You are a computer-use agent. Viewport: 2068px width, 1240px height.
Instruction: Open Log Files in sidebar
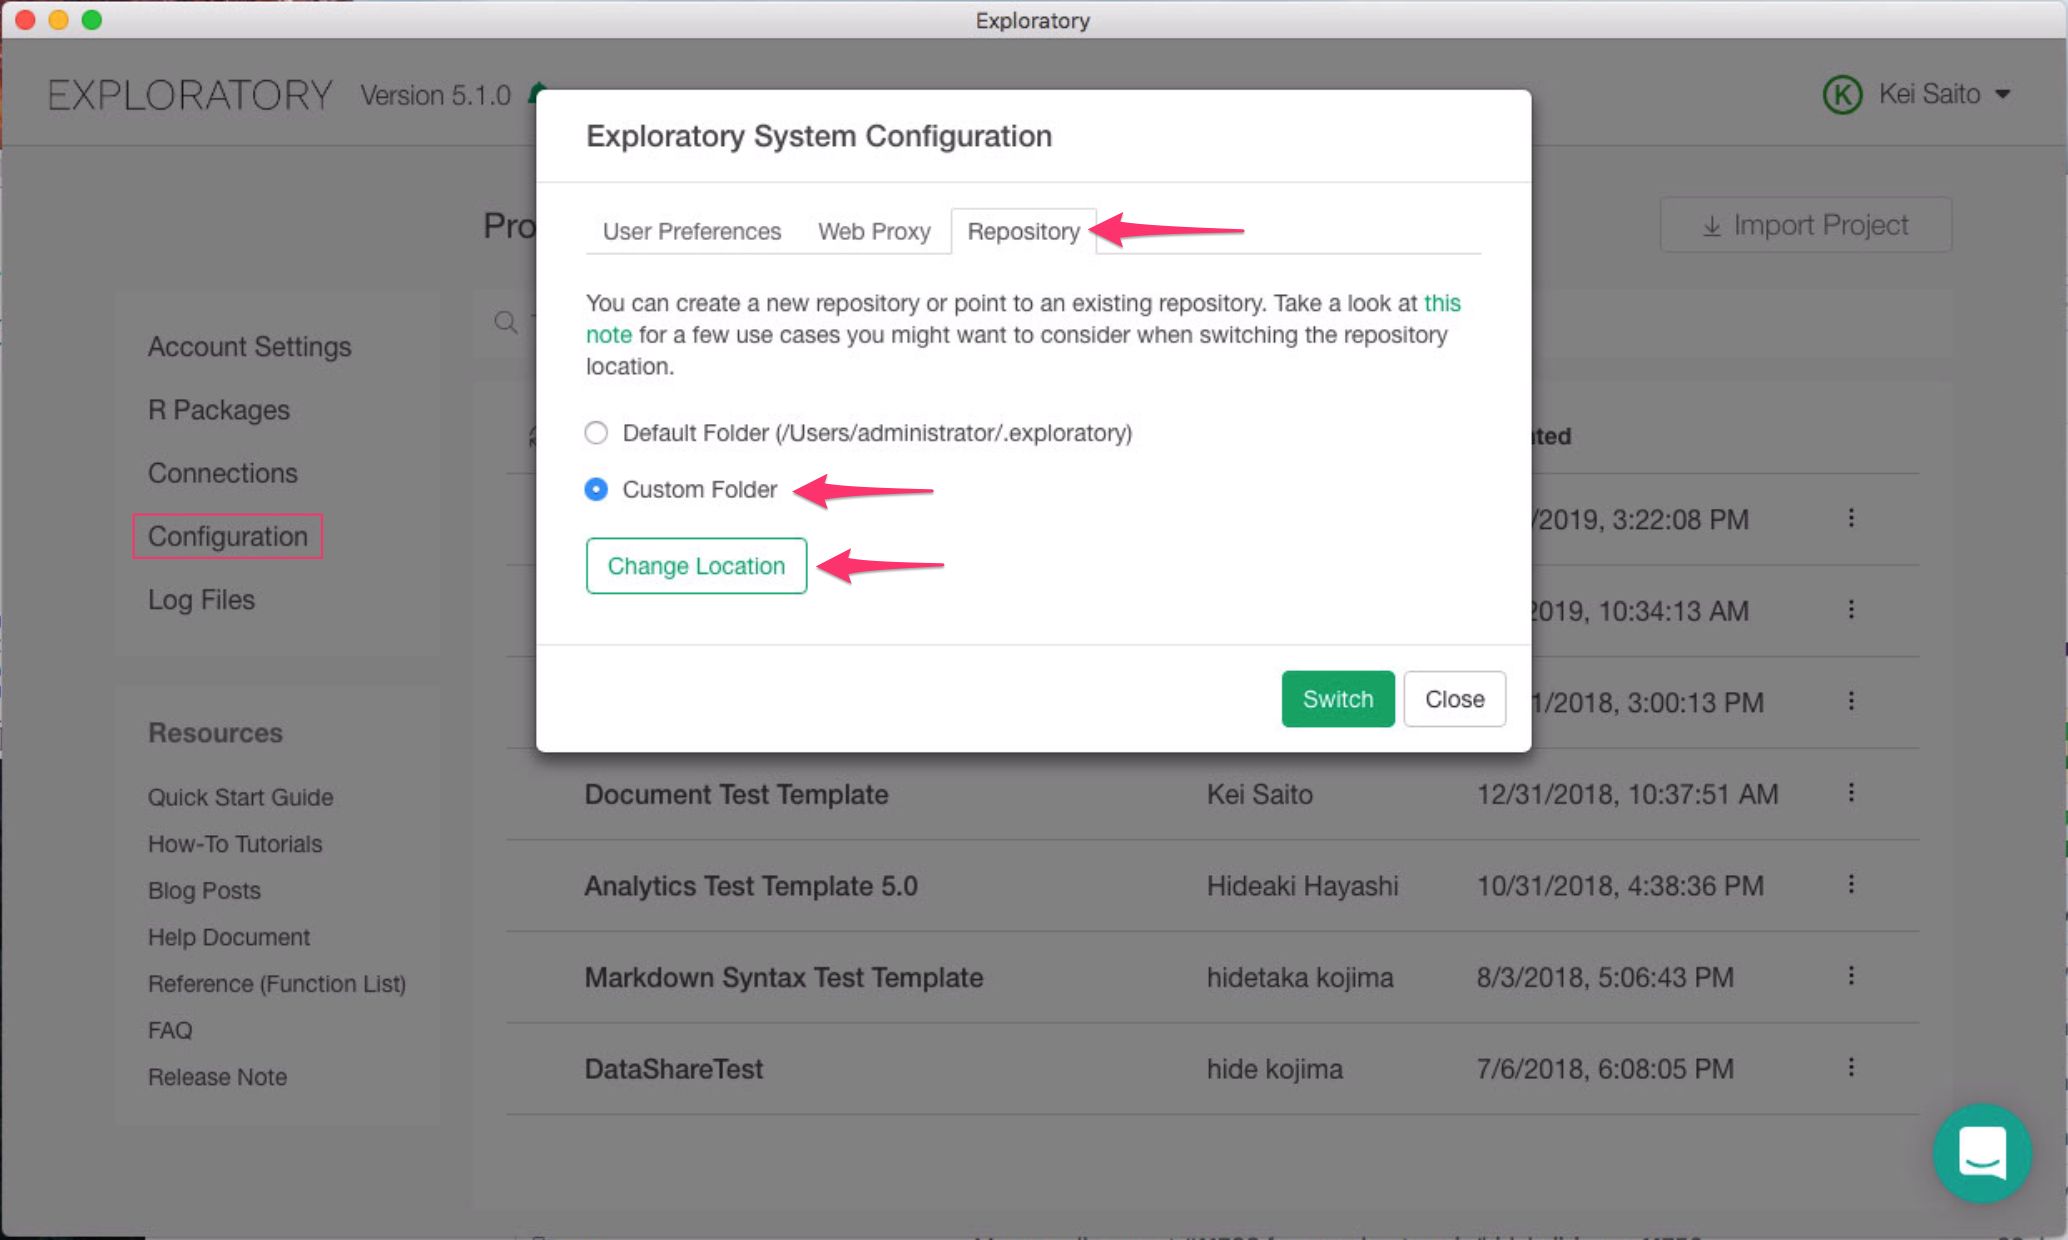[x=202, y=600]
